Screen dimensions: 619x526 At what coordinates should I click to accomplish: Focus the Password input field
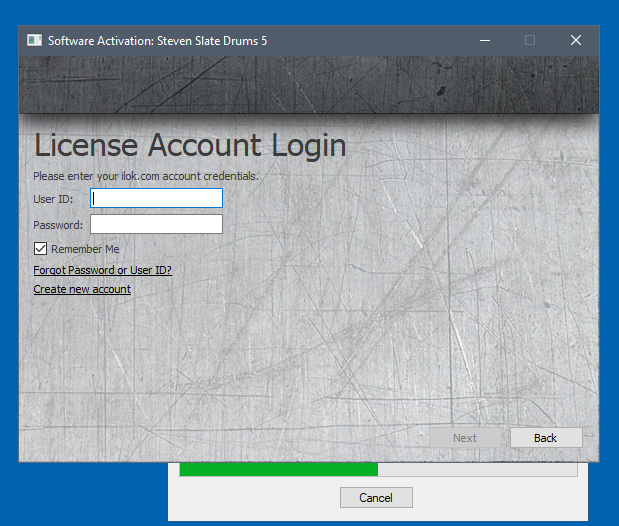tap(156, 224)
